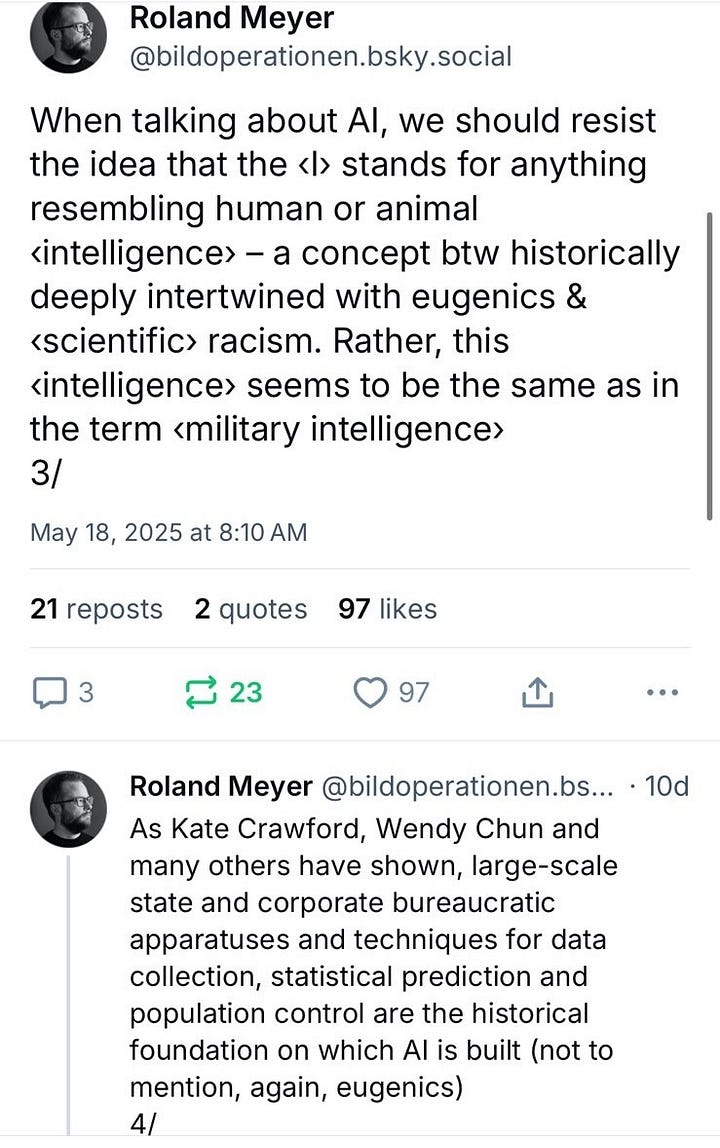Open more options with the ellipsis icon
720x1148 pixels.
(x=663, y=692)
